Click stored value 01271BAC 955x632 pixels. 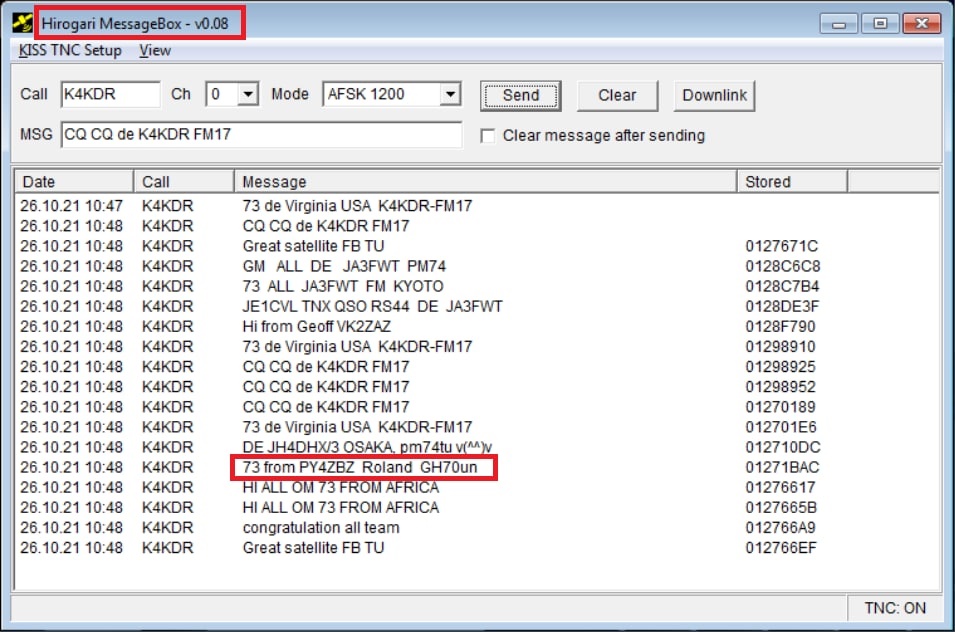pyautogui.click(x=782, y=467)
